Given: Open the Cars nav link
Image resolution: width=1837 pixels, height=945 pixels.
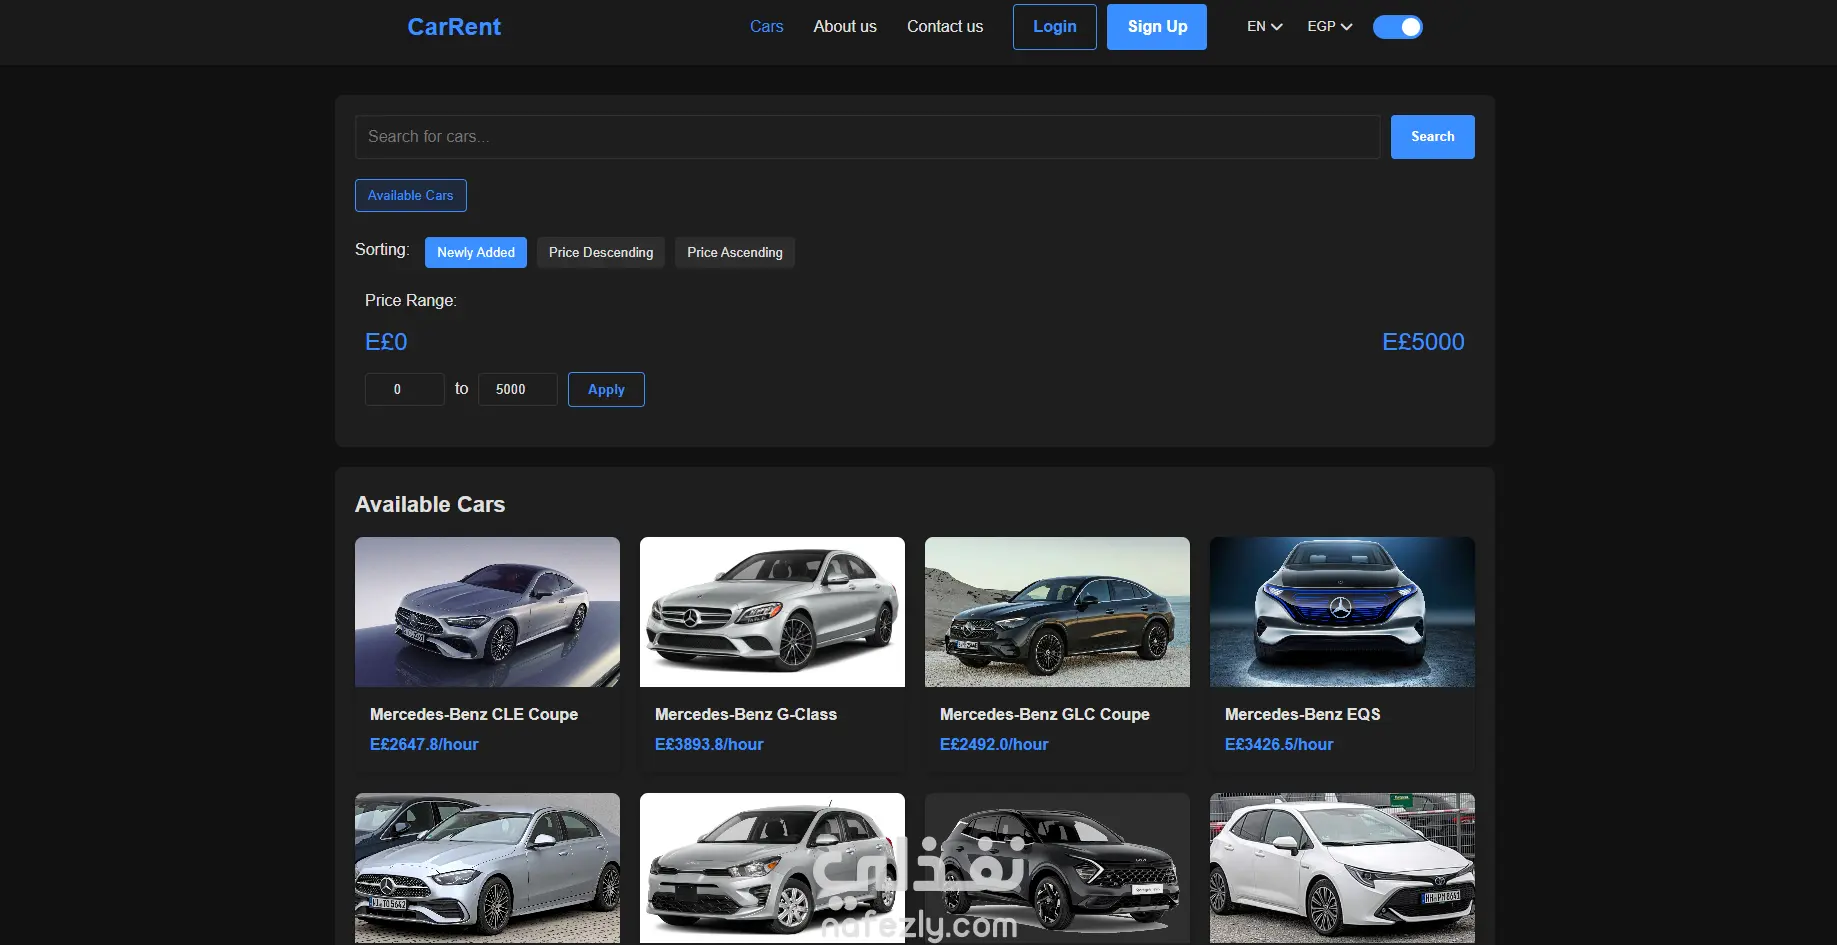Looking at the screenshot, I should pyautogui.click(x=766, y=27).
